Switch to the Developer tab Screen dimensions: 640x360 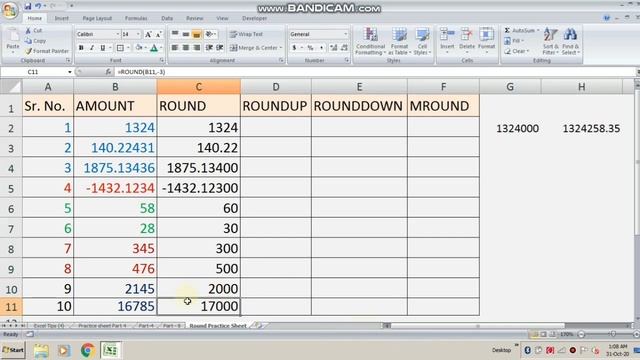[x=254, y=18]
